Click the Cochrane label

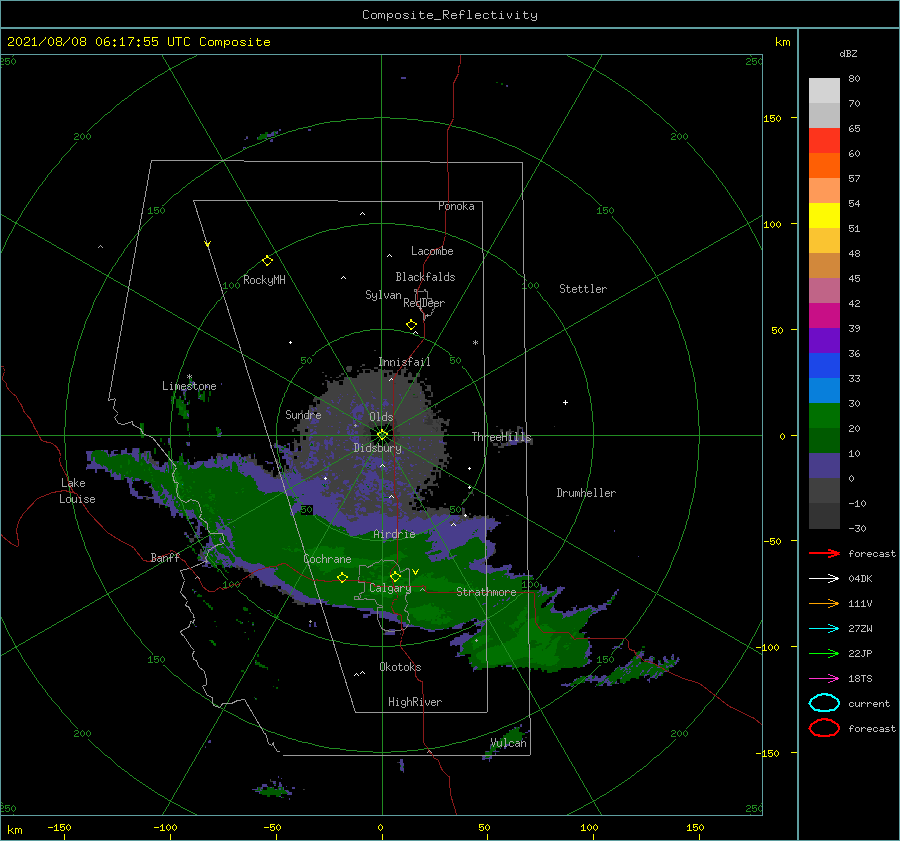327,559
